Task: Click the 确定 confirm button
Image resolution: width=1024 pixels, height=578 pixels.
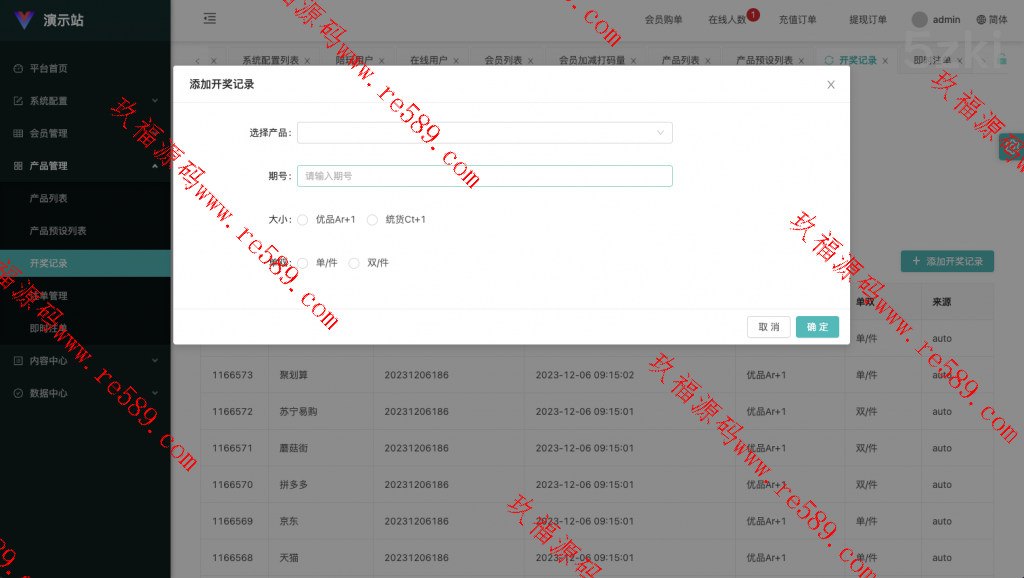Action: 817,327
